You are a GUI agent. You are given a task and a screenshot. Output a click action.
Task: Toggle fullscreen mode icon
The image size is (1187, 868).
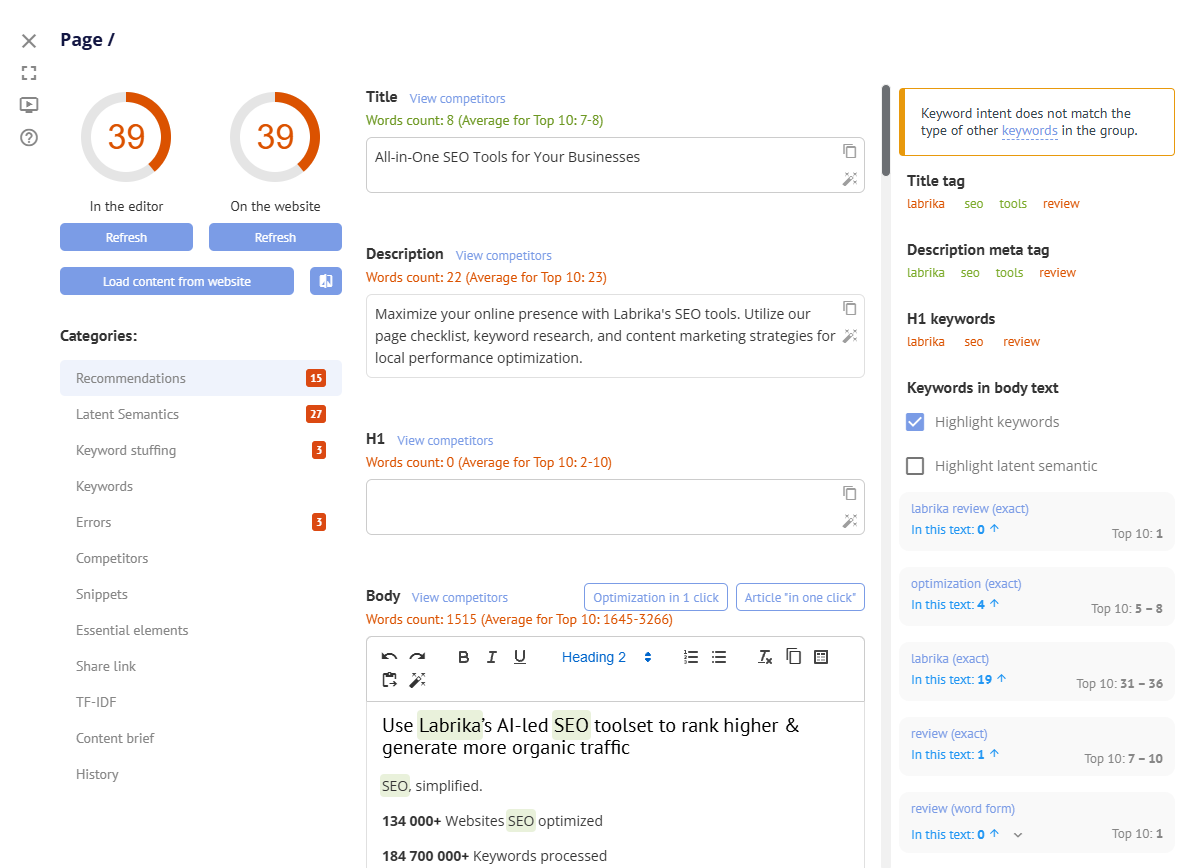pyautogui.click(x=29, y=73)
